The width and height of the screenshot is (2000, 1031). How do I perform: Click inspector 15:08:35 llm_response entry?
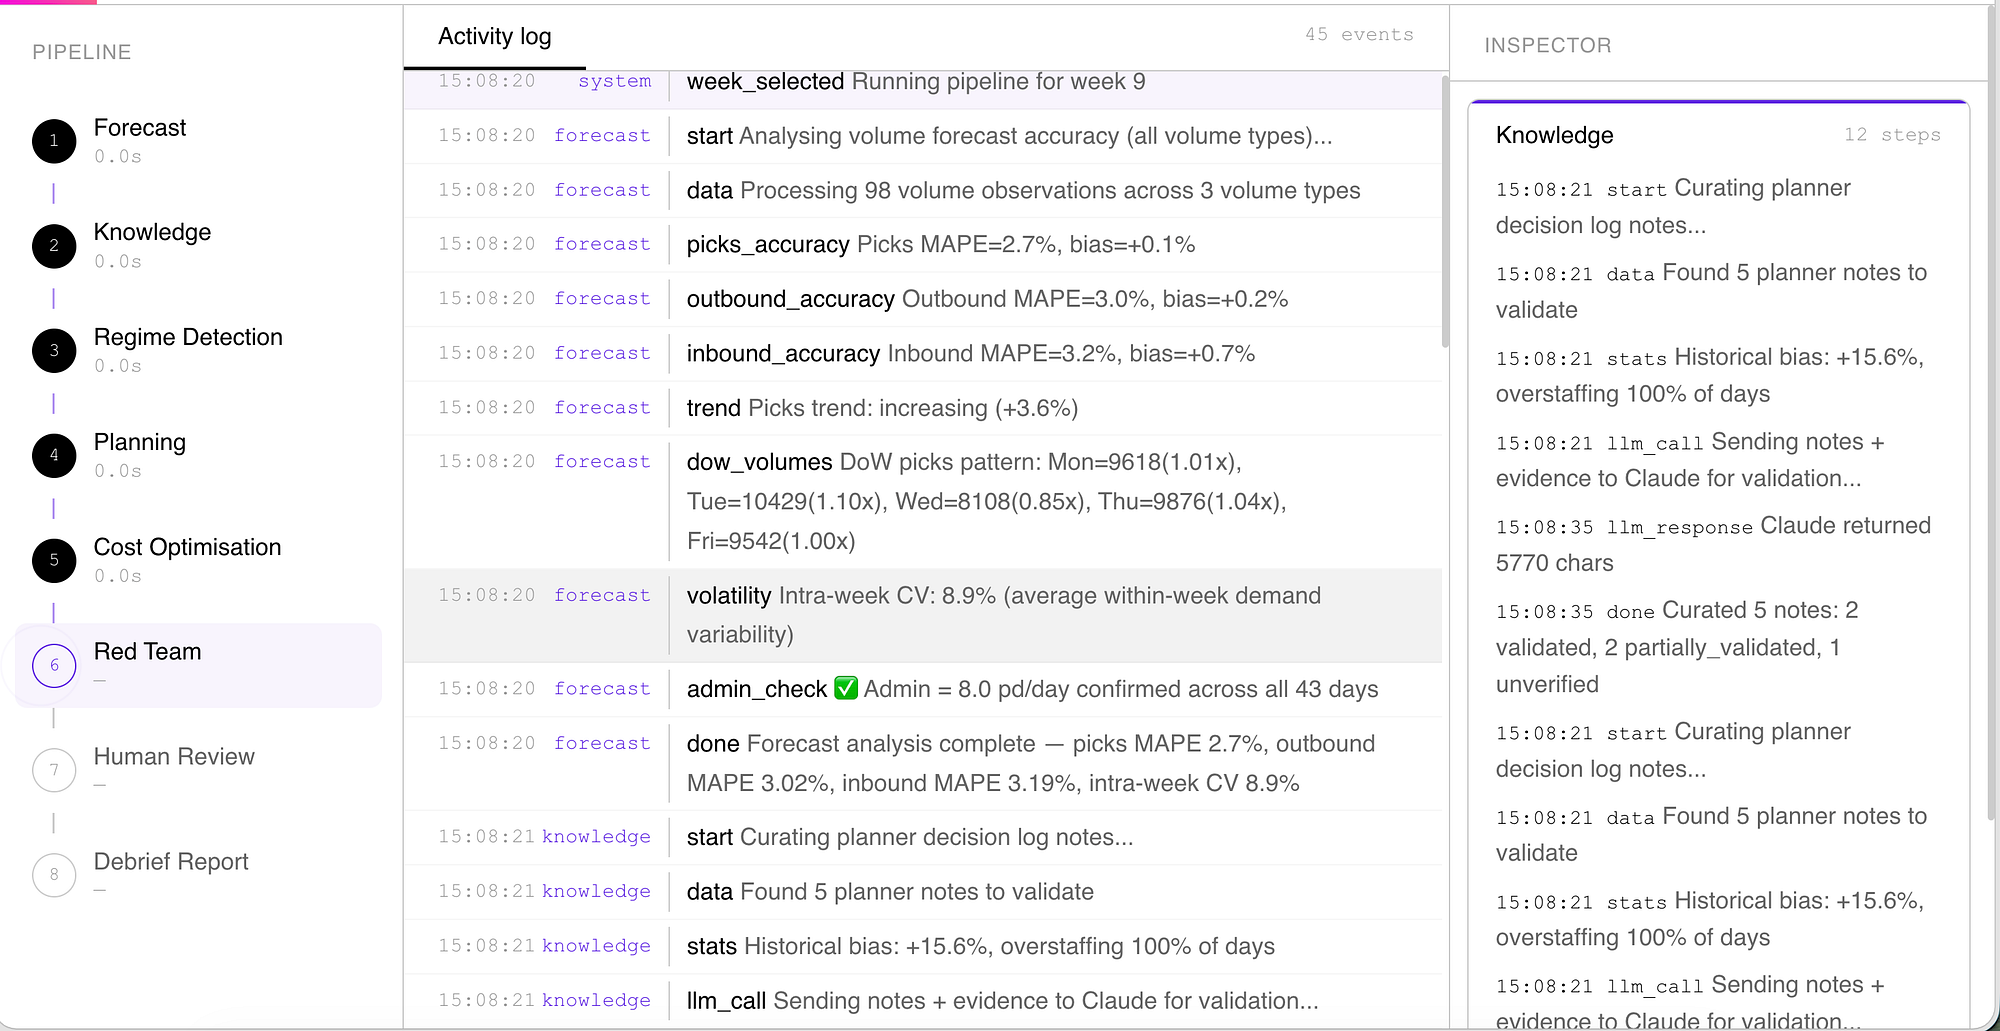[1713, 544]
